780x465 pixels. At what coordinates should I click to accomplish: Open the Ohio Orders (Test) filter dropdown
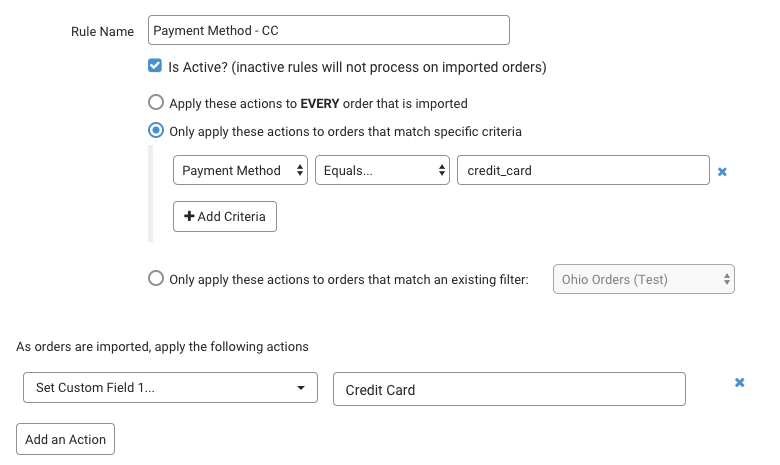coord(644,279)
